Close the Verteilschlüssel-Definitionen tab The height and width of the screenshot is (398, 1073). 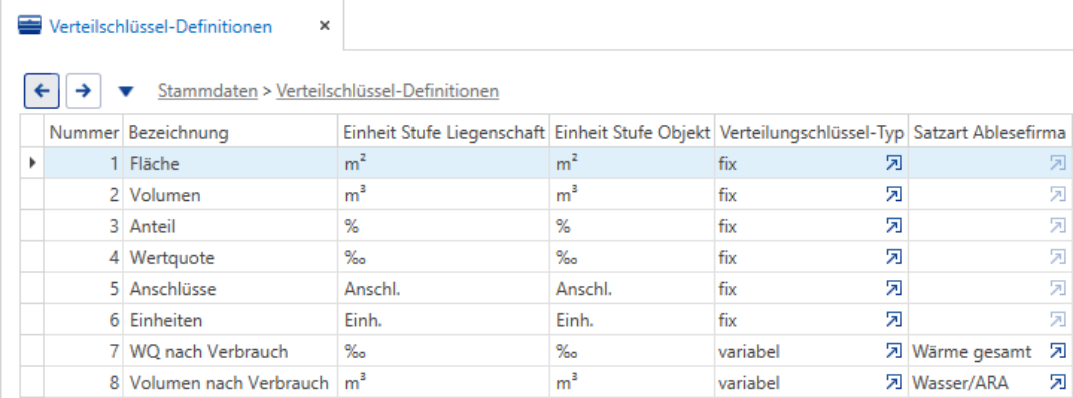pos(325,26)
